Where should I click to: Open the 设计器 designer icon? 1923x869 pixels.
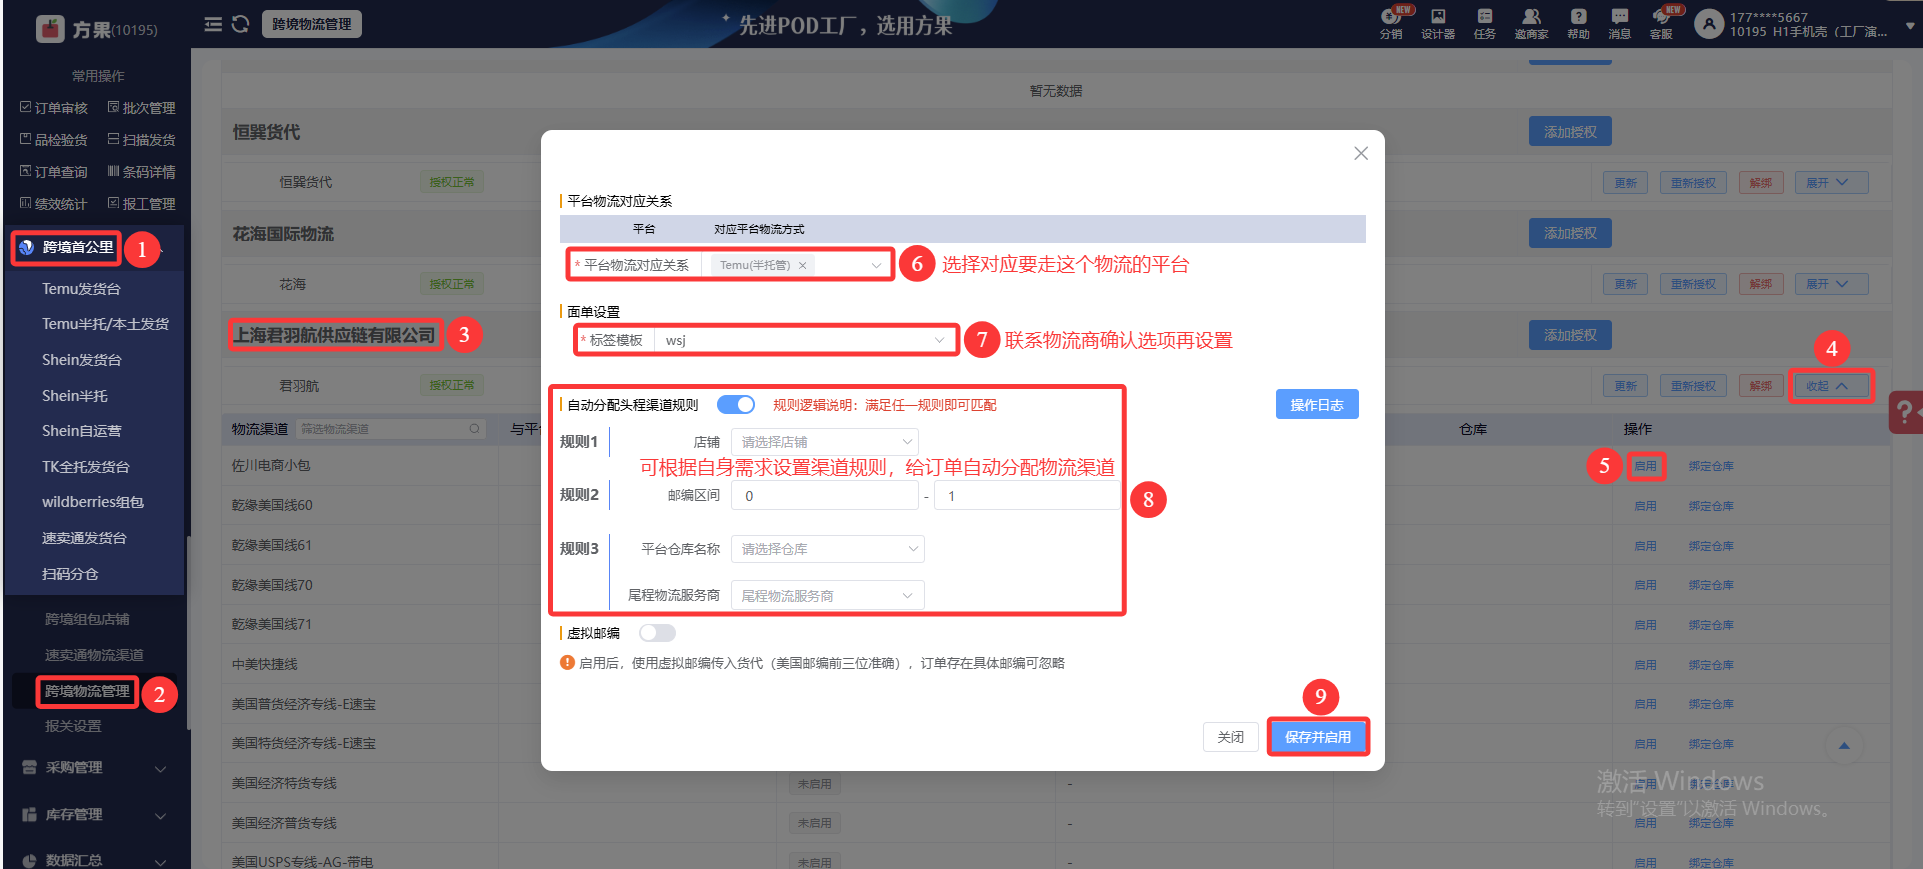coord(1438,23)
